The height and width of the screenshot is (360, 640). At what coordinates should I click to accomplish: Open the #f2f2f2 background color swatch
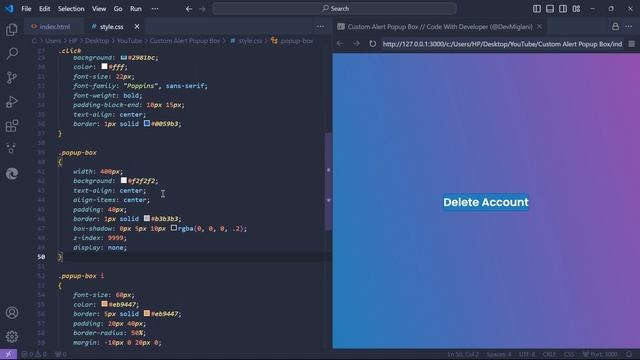tap(124, 180)
